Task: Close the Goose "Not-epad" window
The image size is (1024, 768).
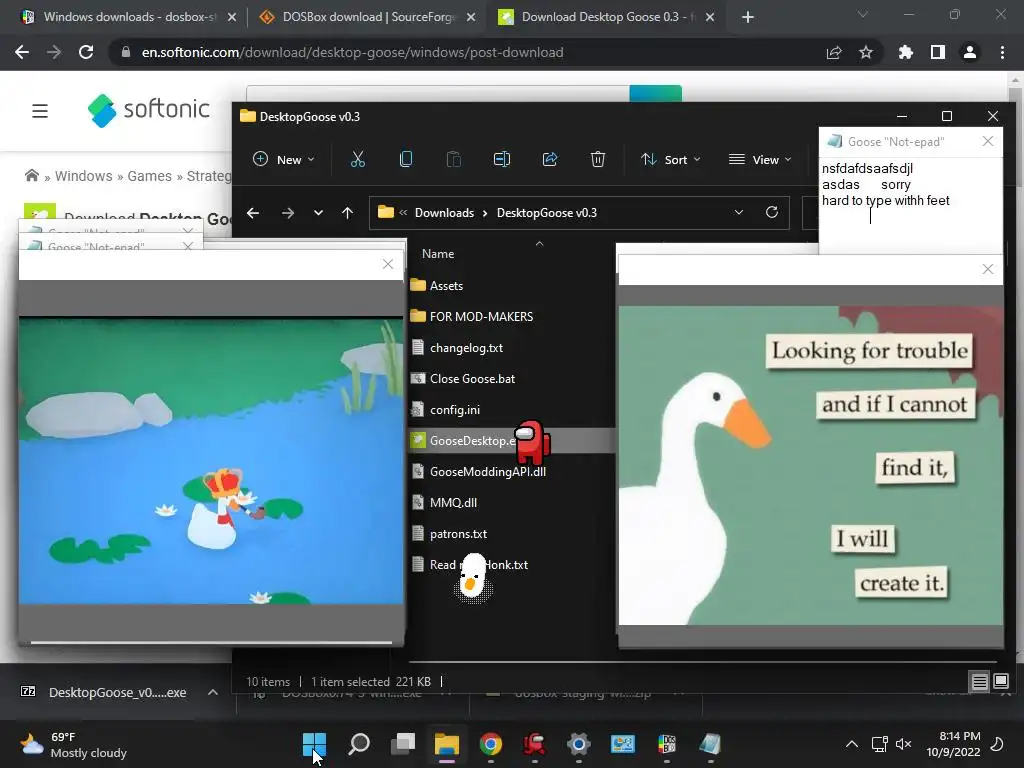Action: click(x=988, y=141)
